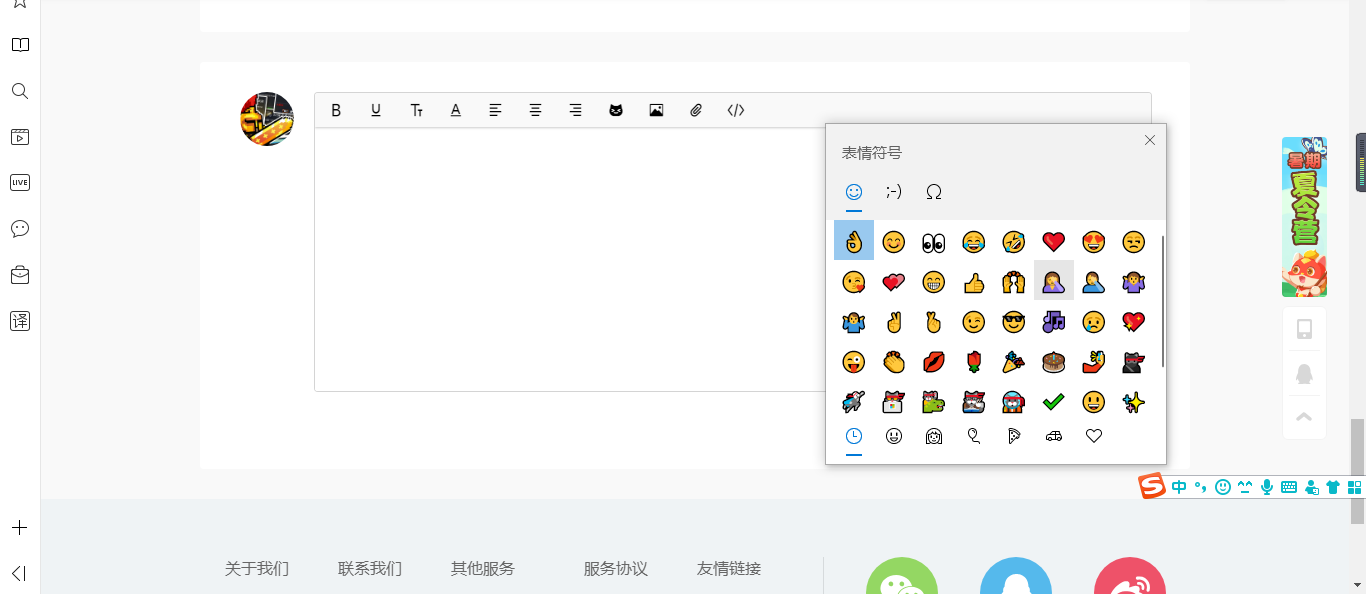
Task: Open the search icon in left sidebar
Action: (20, 91)
